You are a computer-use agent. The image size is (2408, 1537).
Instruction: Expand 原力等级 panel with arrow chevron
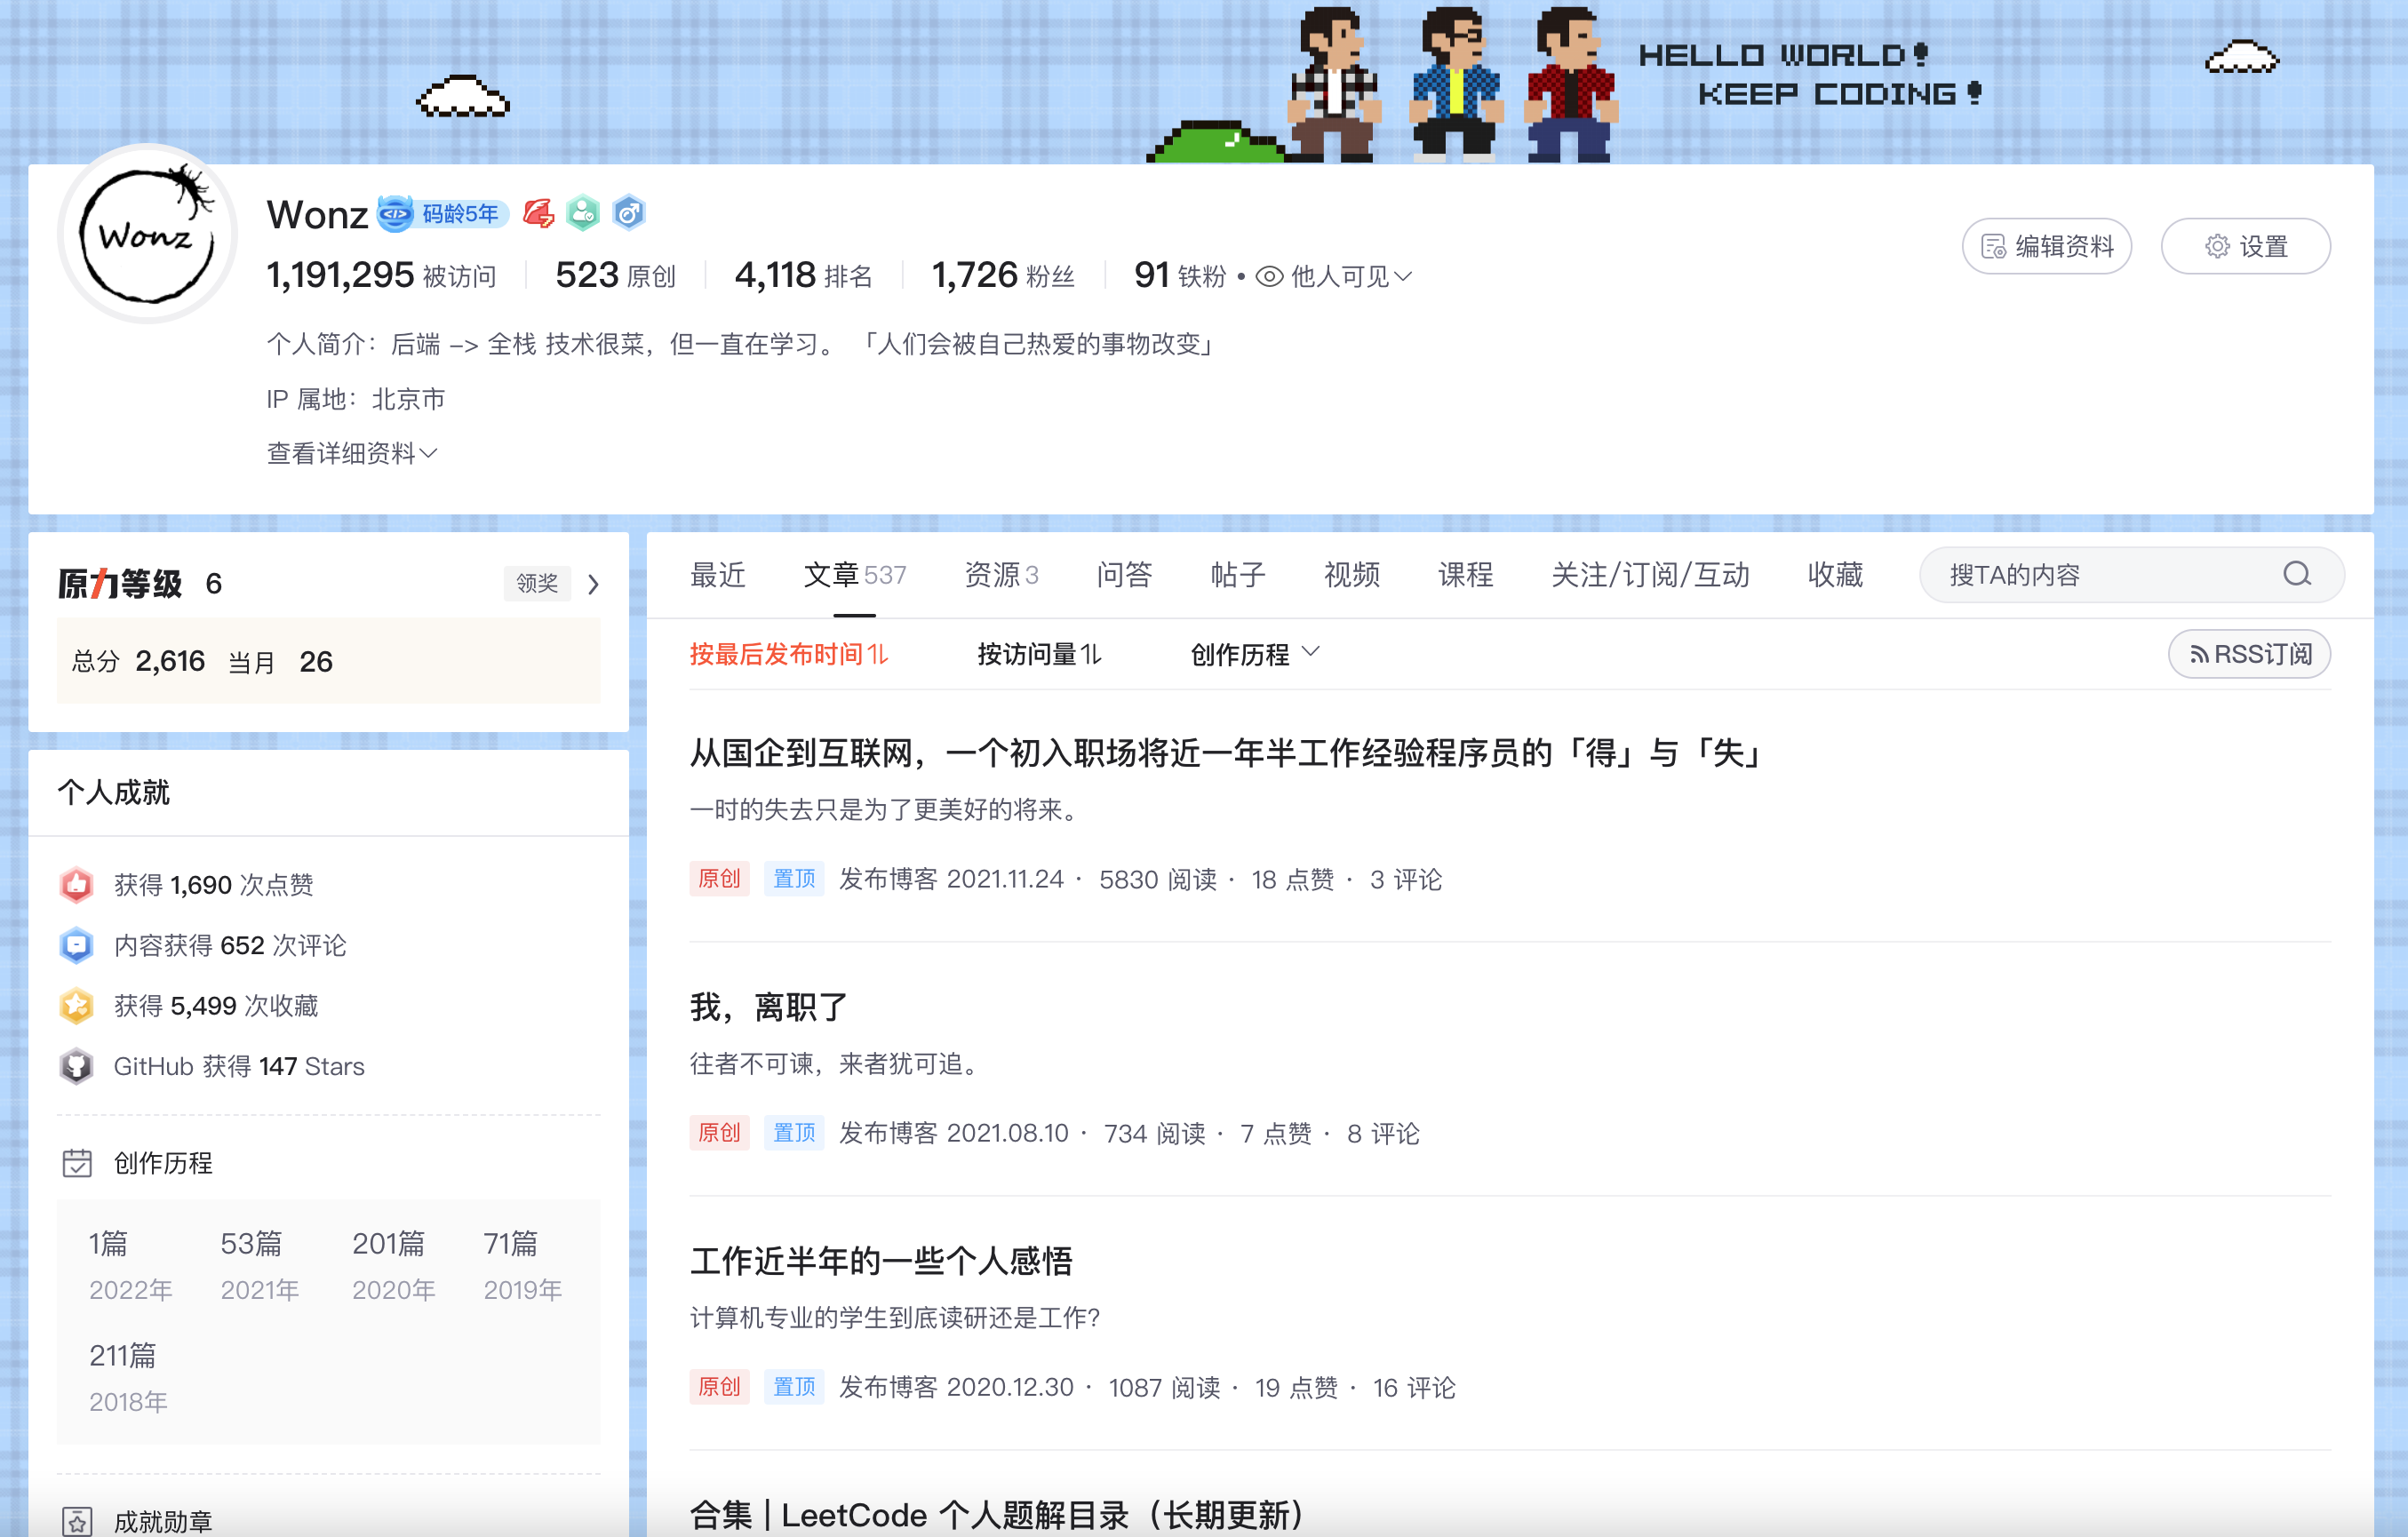click(x=594, y=584)
